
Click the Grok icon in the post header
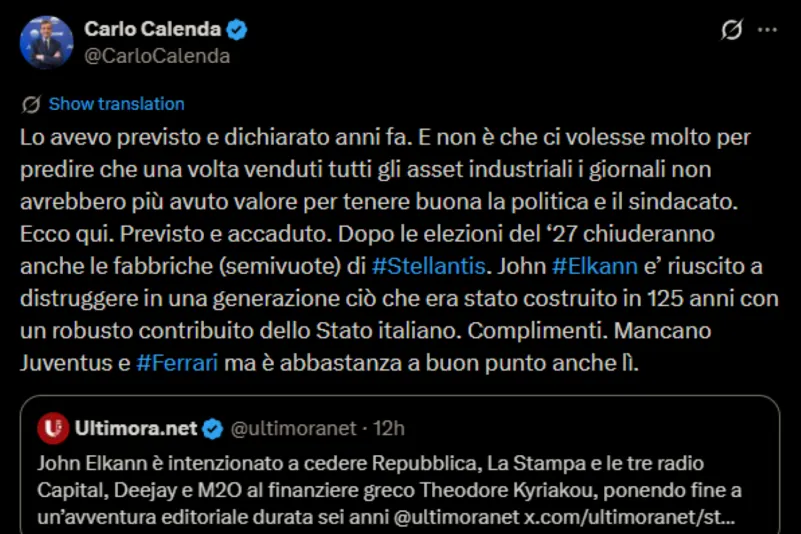coord(731,31)
